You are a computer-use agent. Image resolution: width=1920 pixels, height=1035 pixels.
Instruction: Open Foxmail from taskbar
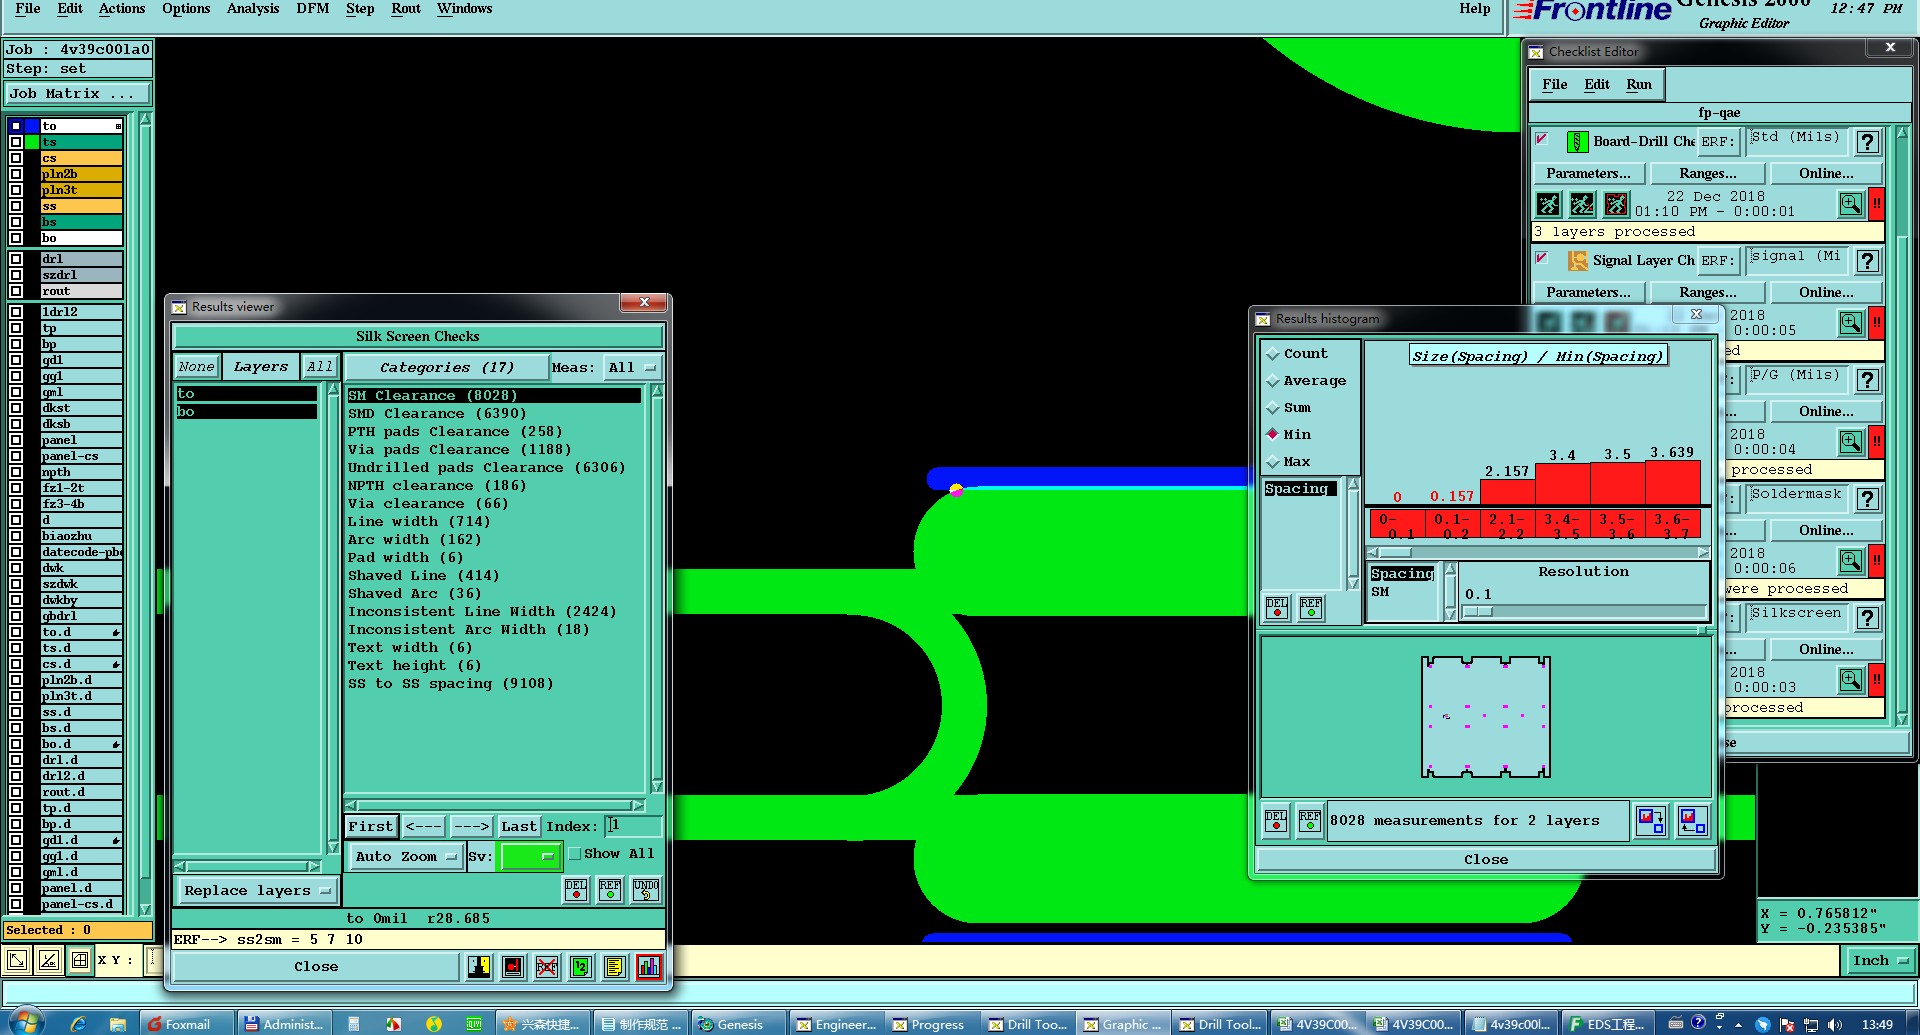click(187, 1024)
